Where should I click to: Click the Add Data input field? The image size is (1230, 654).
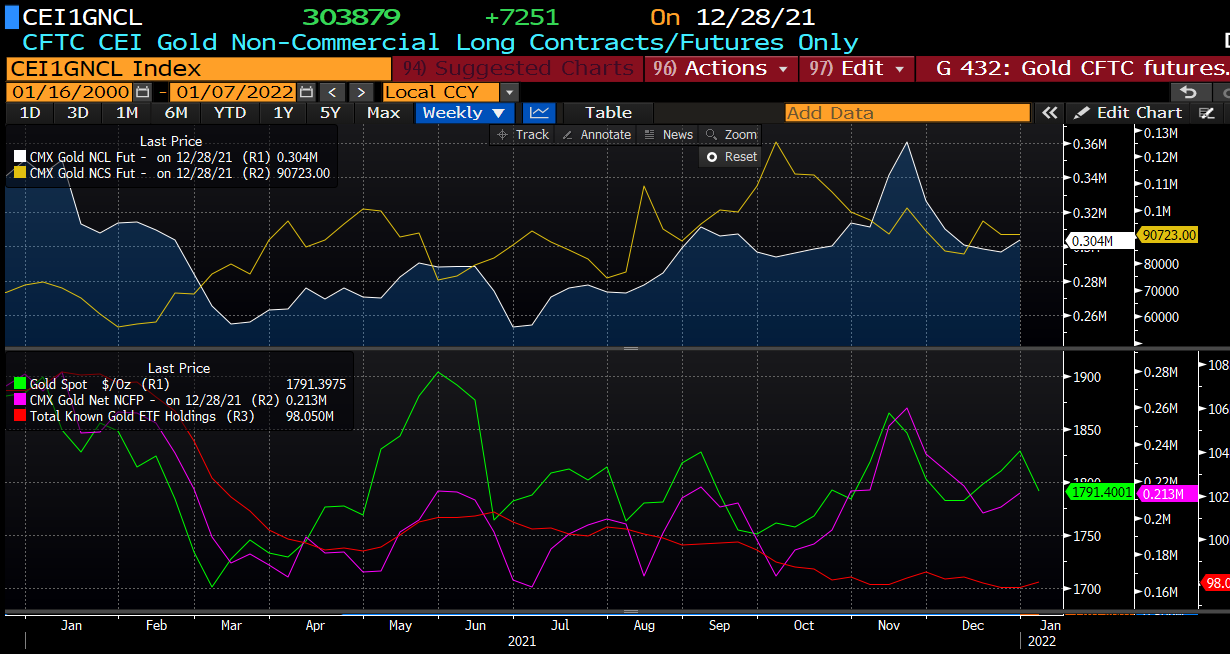click(x=906, y=113)
